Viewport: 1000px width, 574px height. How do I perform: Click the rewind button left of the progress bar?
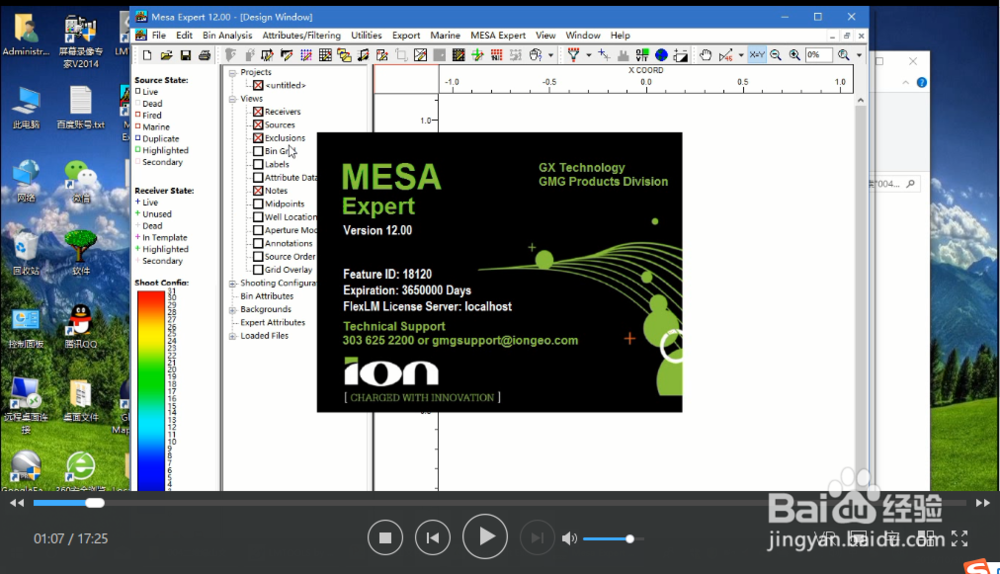point(17,503)
